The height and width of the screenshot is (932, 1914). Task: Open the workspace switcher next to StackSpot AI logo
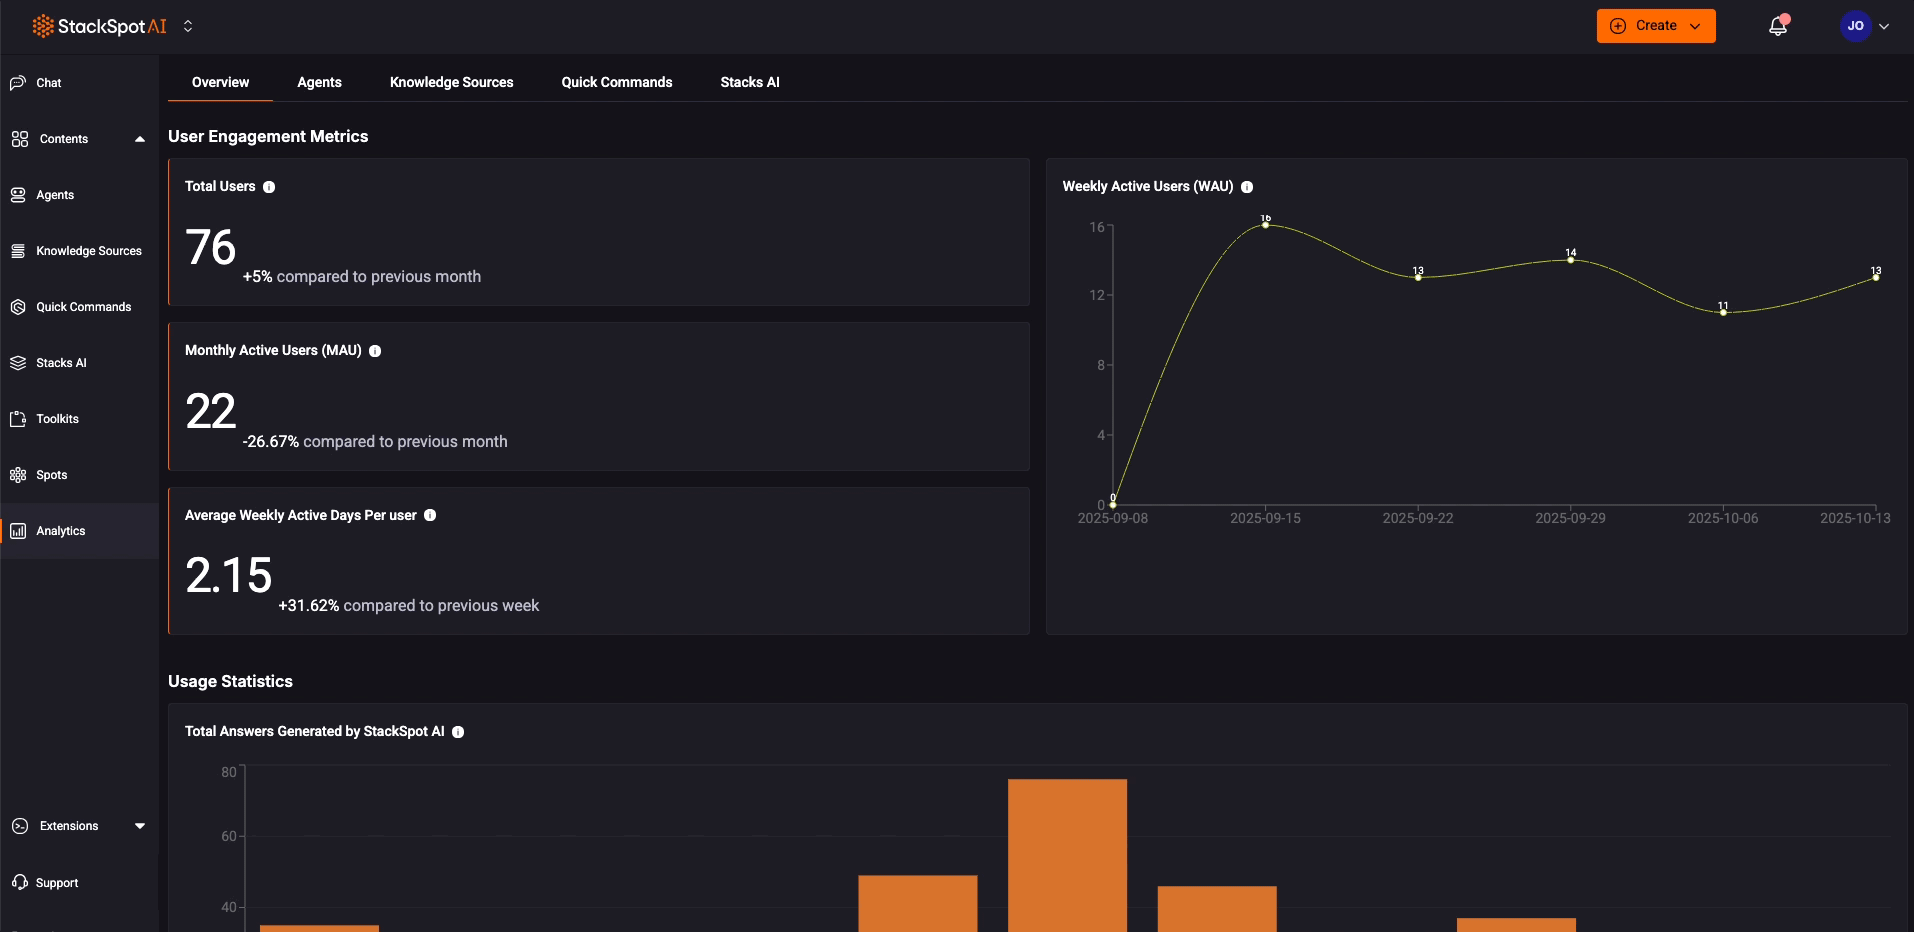tap(188, 27)
